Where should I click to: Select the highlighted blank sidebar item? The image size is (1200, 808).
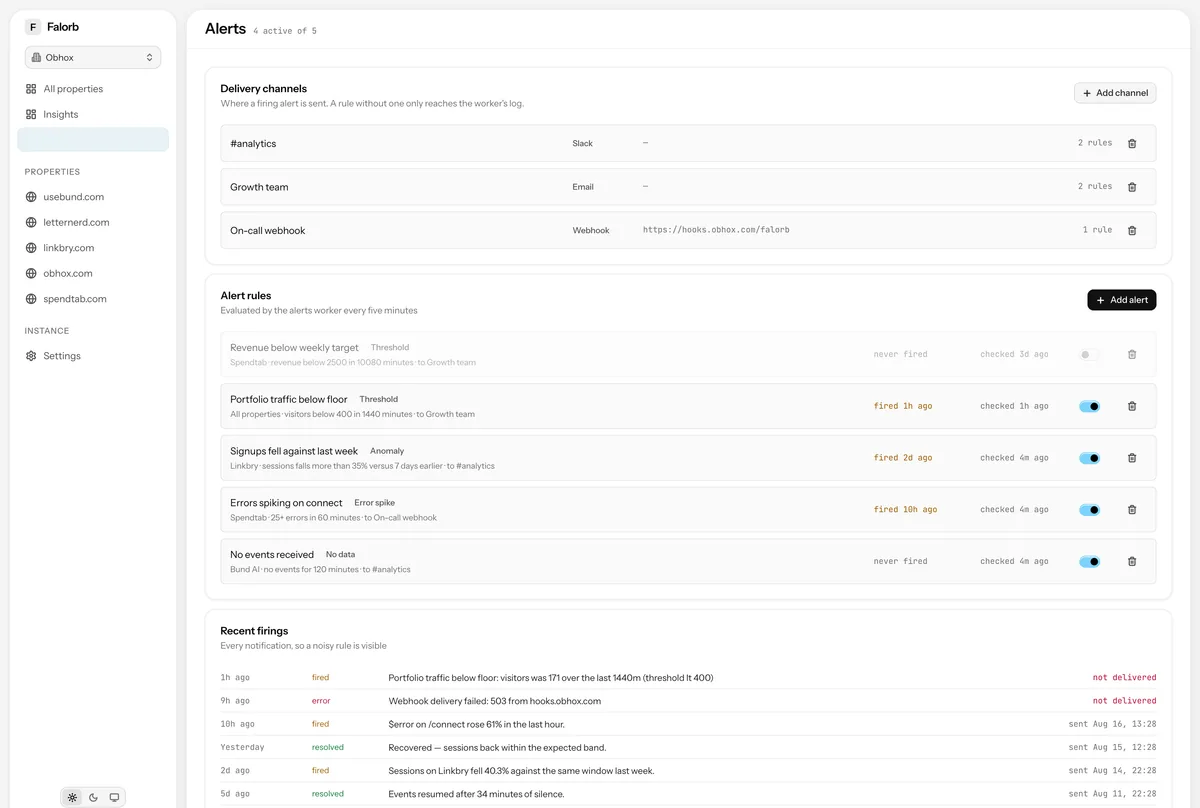click(x=93, y=140)
